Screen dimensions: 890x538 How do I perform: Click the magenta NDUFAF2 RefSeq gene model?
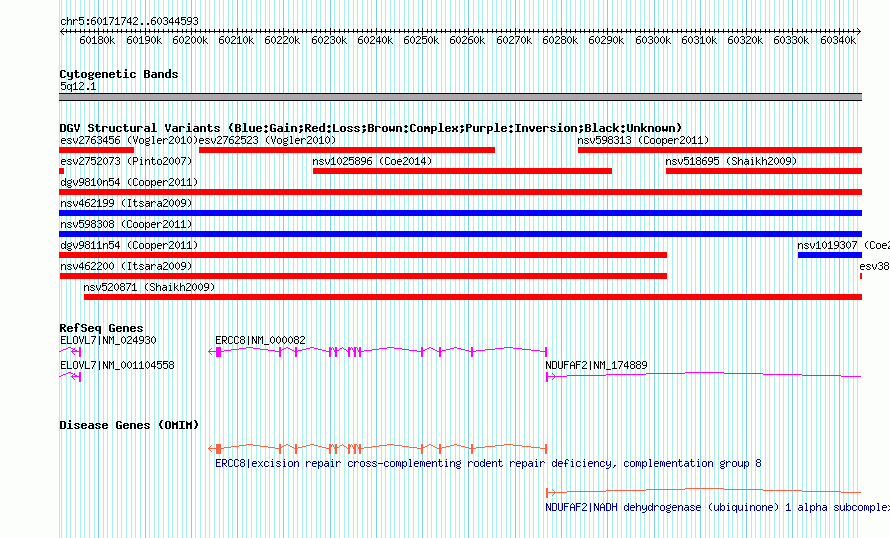tap(704, 376)
